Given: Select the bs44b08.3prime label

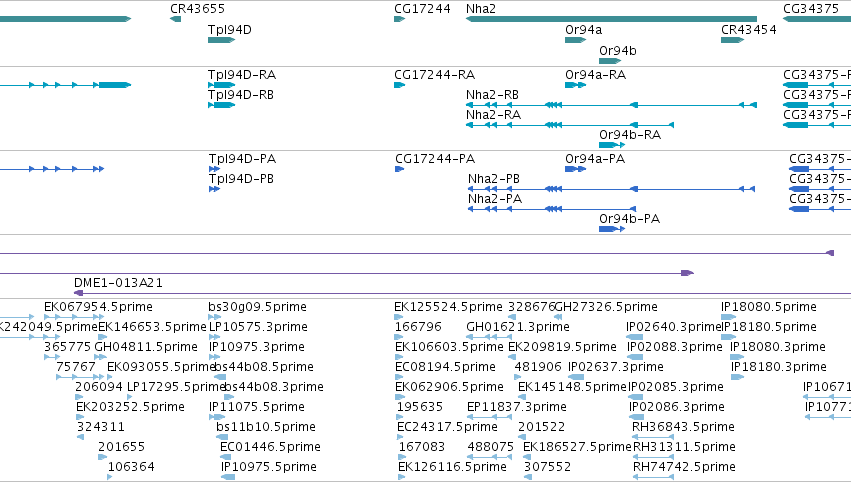Looking at the screenshot, I should coord(274,388).
